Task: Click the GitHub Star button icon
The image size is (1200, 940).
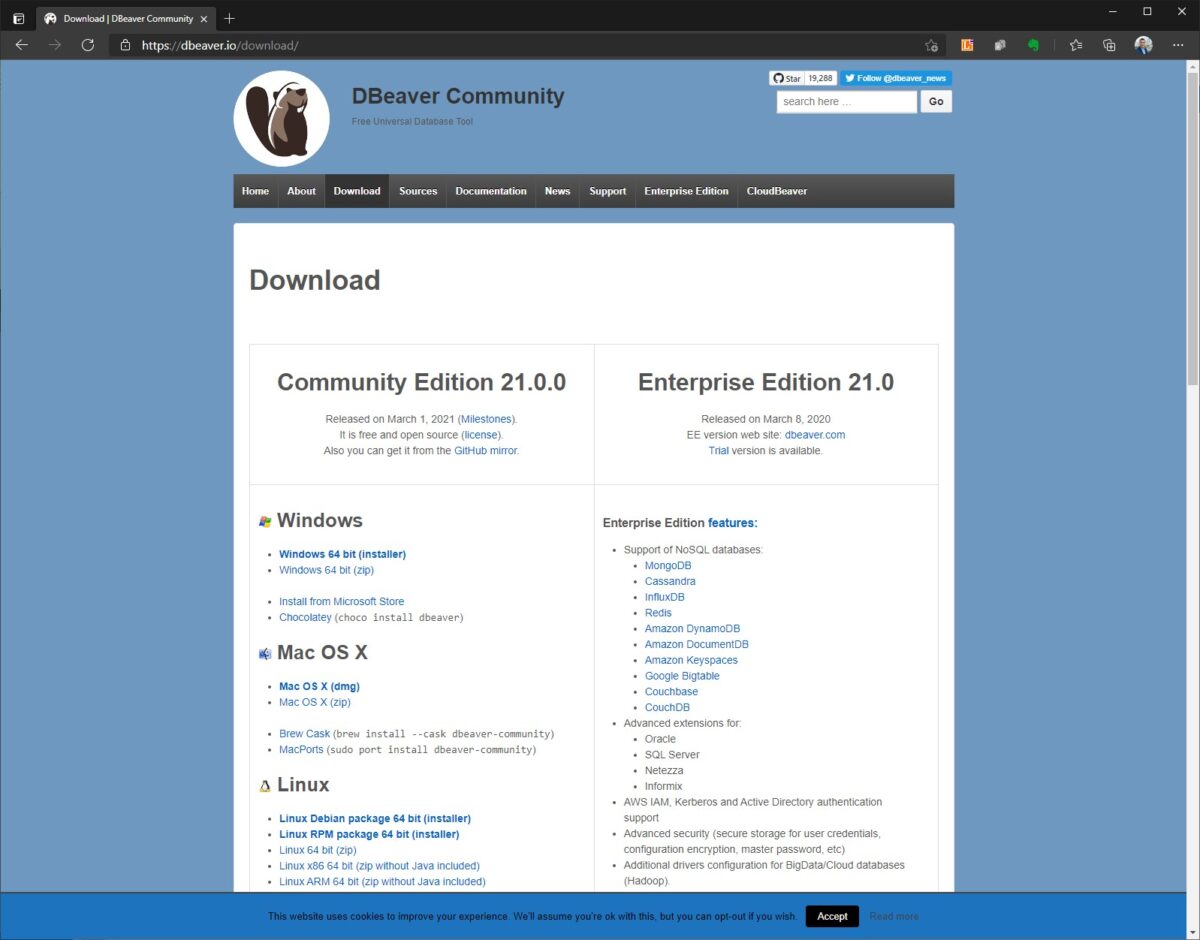Action: point(779,78)
